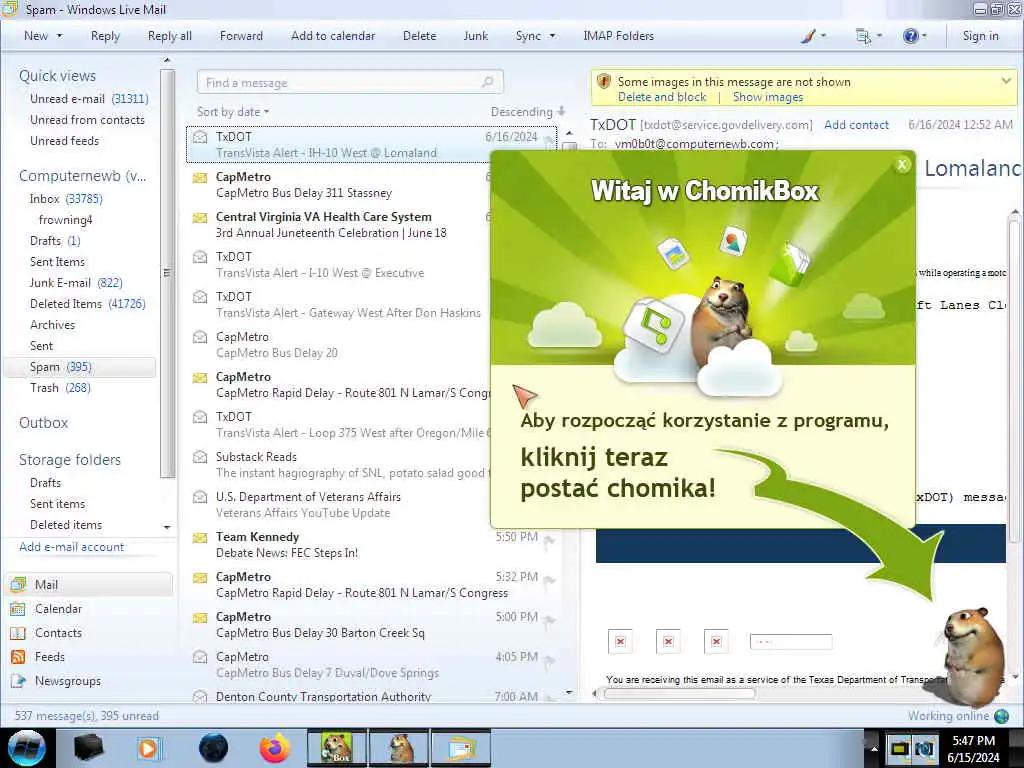Click Sign in
This screenshot has height=768, width=1024.
[x=980, y=36]
